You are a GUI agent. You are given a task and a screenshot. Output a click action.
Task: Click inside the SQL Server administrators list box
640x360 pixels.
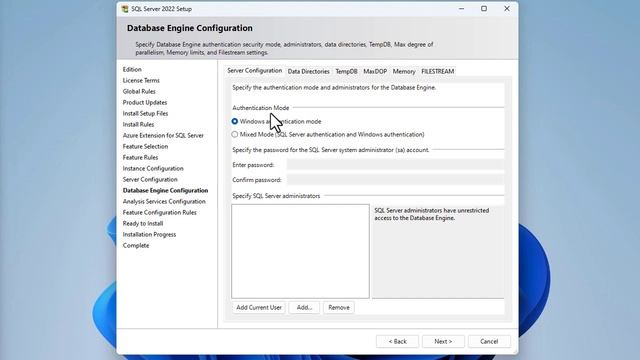pos(300,251)
